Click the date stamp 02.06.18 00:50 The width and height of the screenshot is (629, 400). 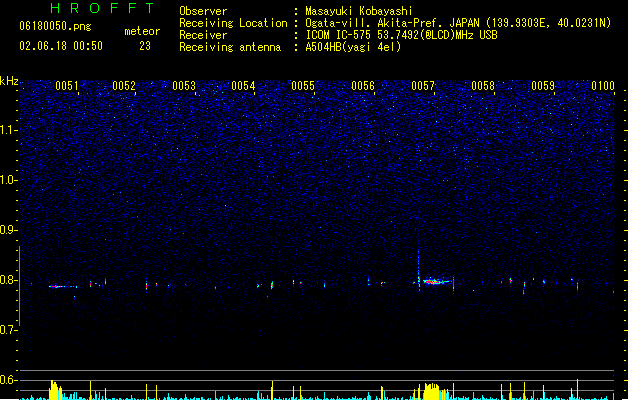pyautogui.click(x=61, y=46)
